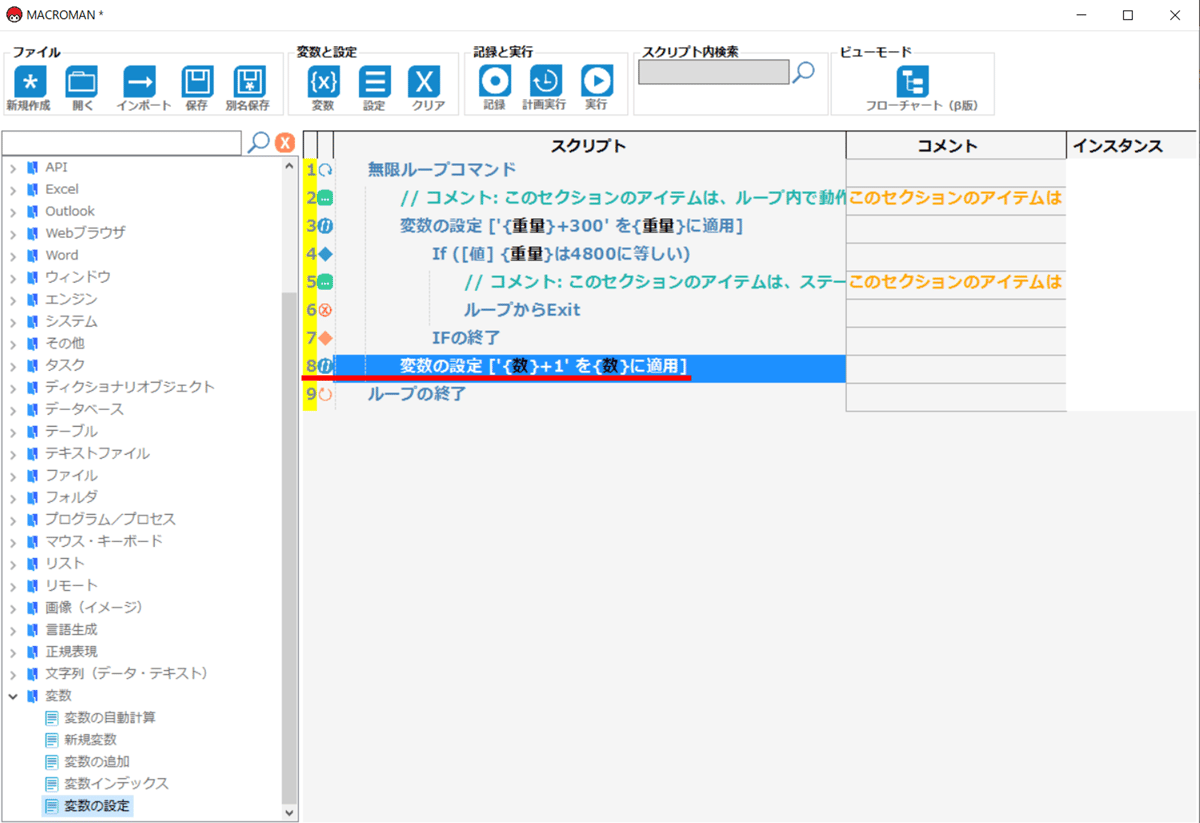Select the 正規表現 category row
This screenshot has width=1200, height=823.
tap(71, 651)
